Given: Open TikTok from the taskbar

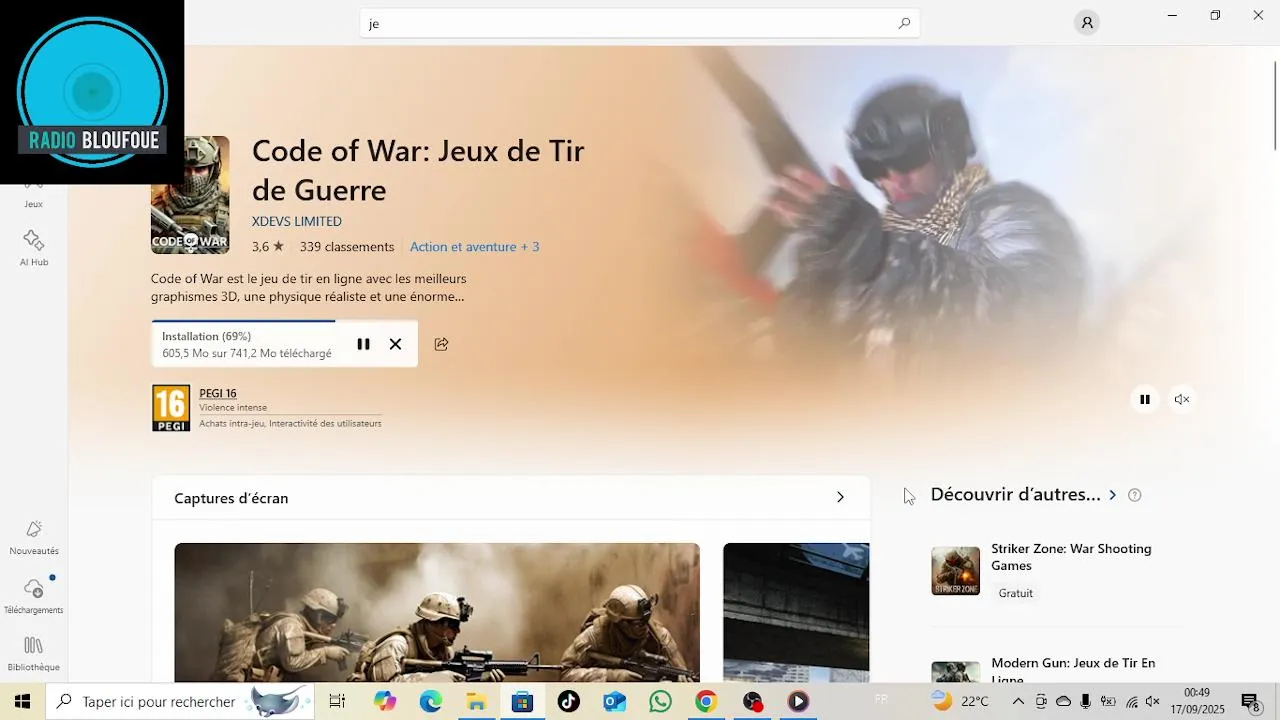Looking at the screenshot, I should pyautogui.click(x=569, y=702).
